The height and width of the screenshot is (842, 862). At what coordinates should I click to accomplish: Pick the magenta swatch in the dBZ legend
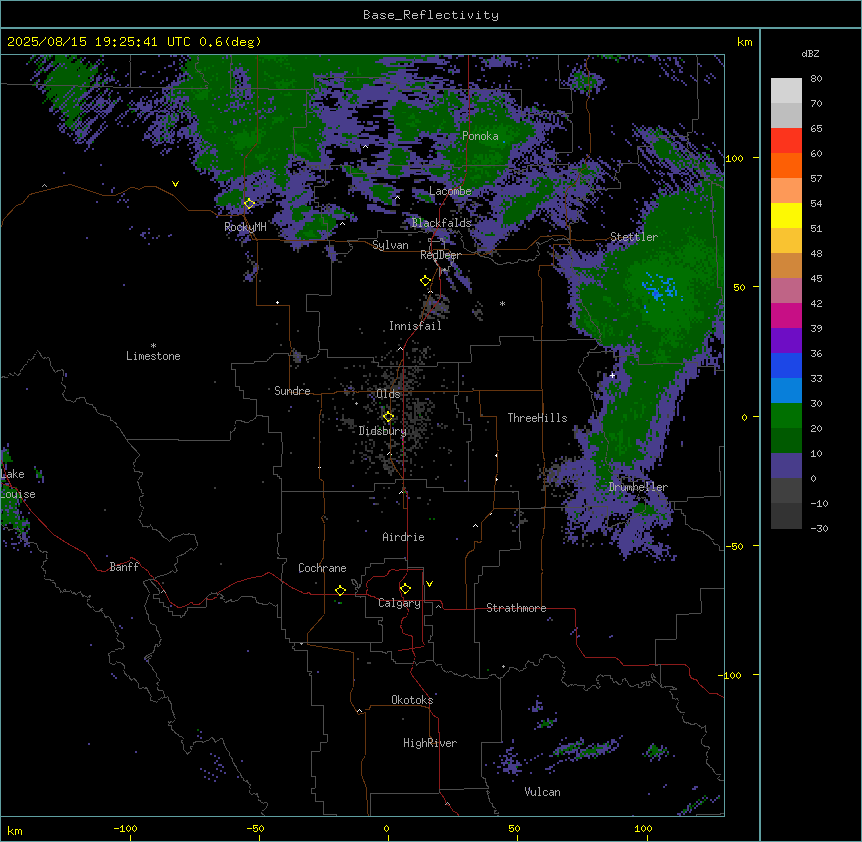tap(786, 315)
